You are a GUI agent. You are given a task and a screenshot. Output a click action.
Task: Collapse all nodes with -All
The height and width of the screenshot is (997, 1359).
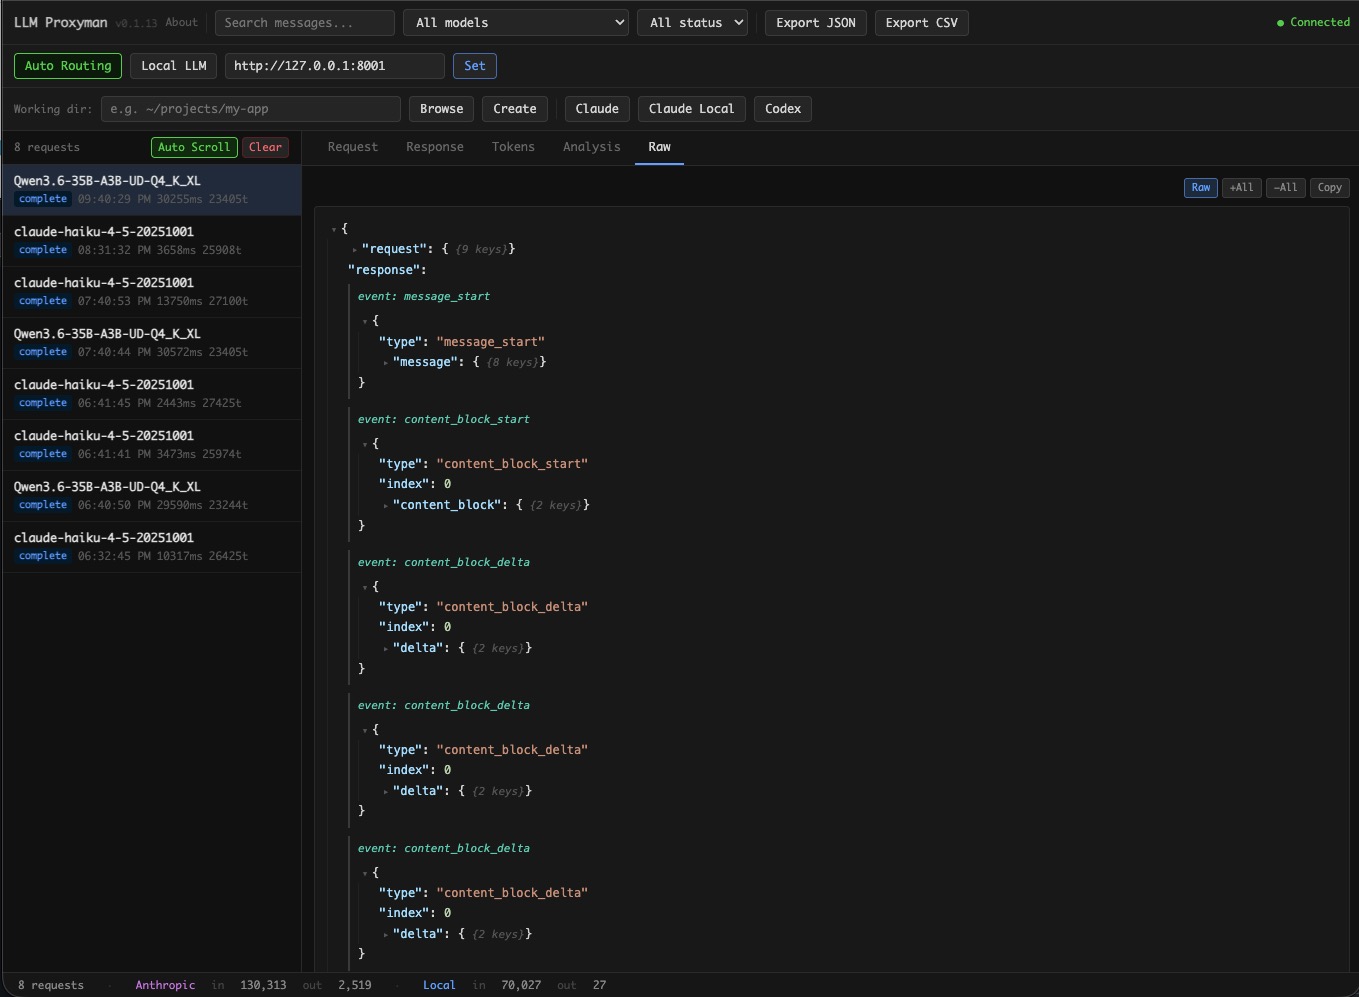1286,187
